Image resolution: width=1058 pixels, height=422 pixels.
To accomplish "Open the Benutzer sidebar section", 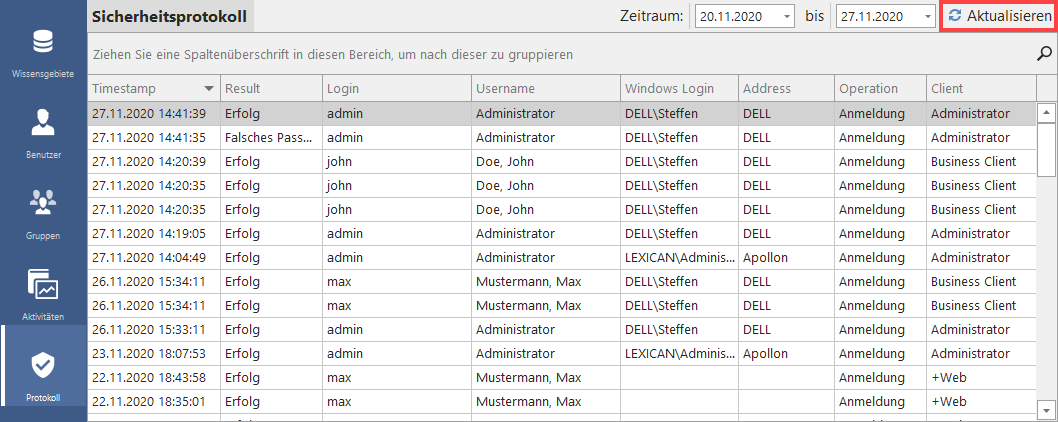I will click(x=43, y=133).
